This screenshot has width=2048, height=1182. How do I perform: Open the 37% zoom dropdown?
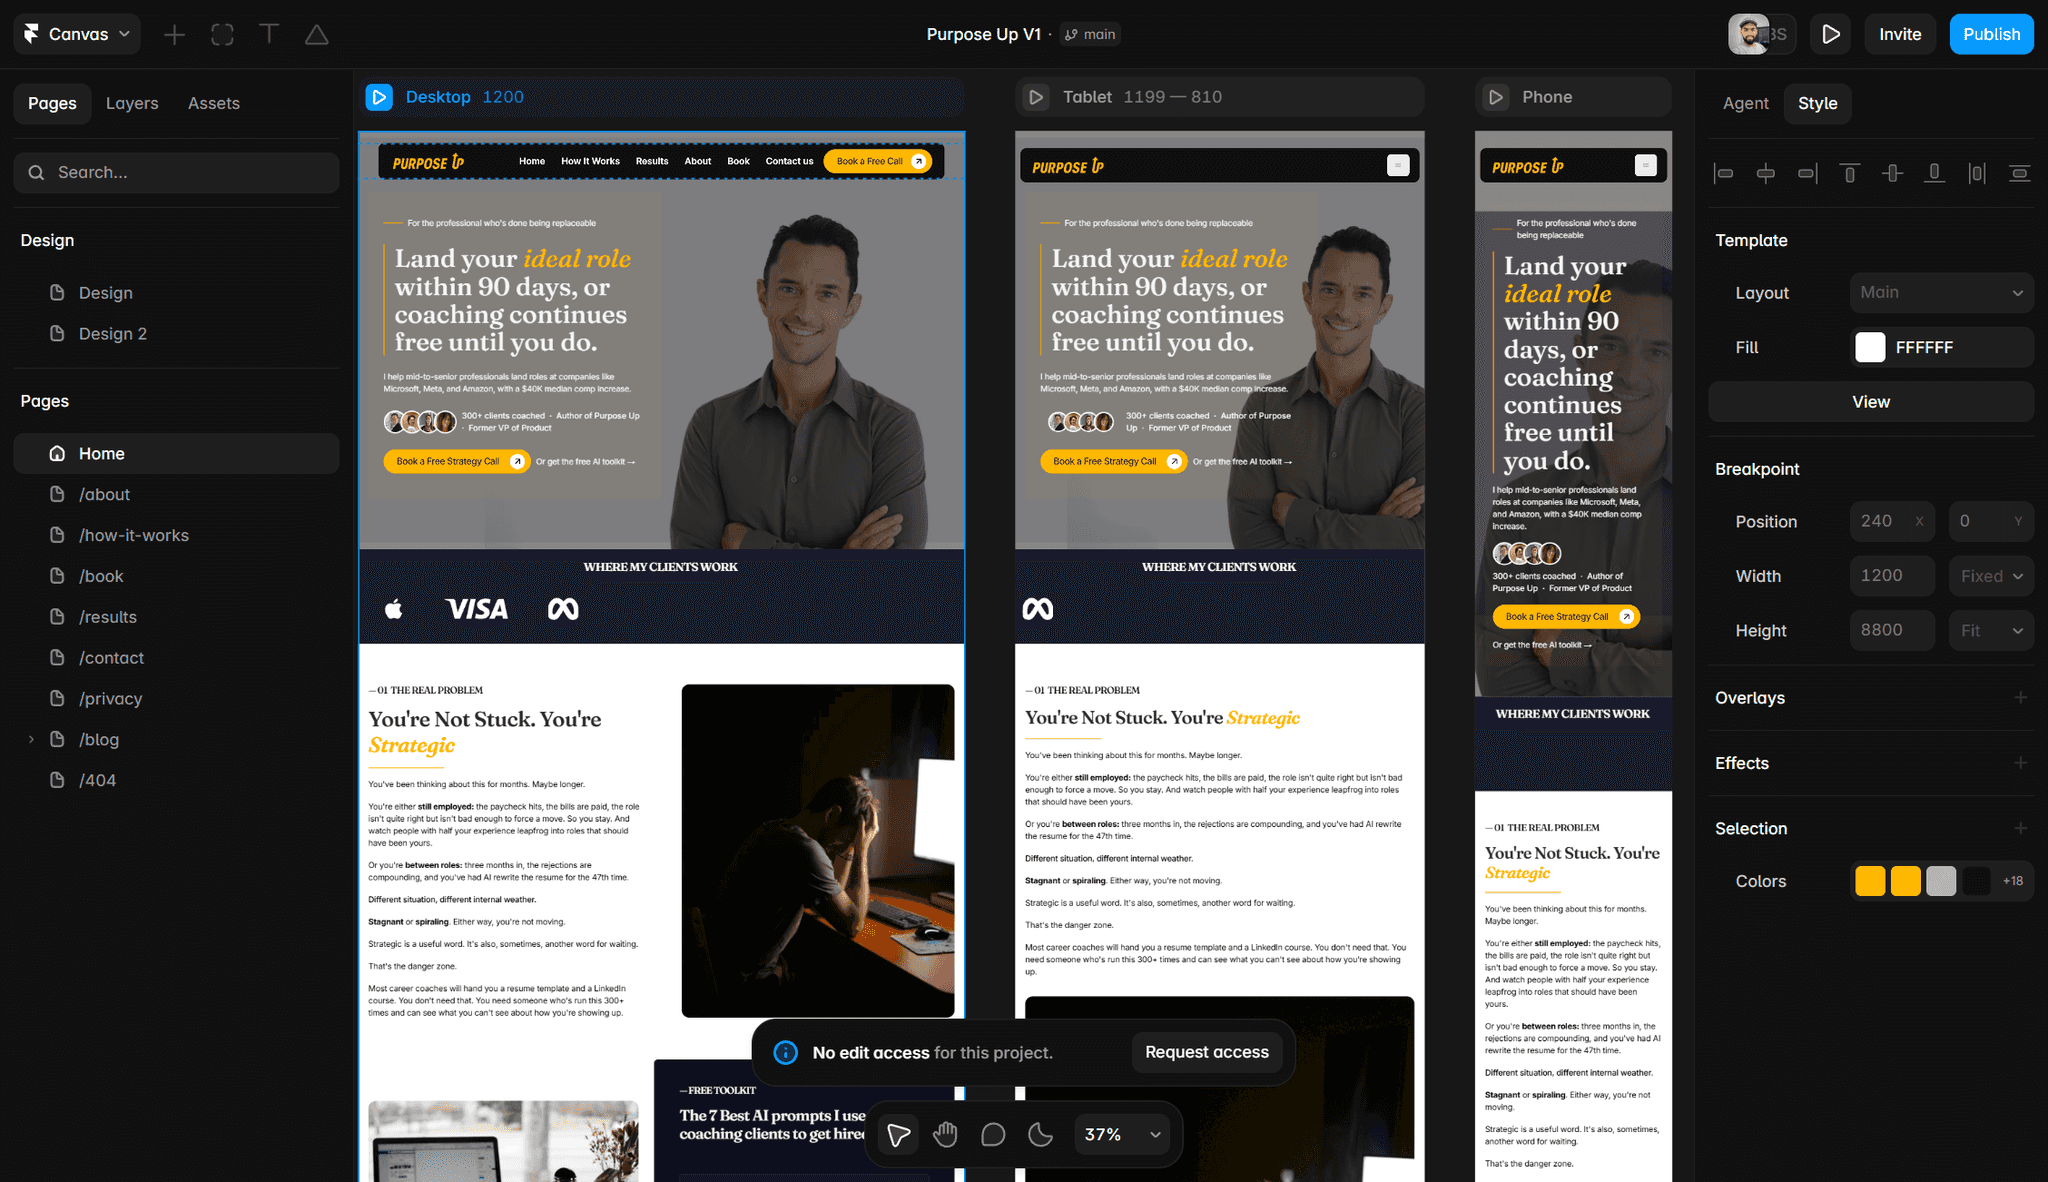[1122, 1134]
